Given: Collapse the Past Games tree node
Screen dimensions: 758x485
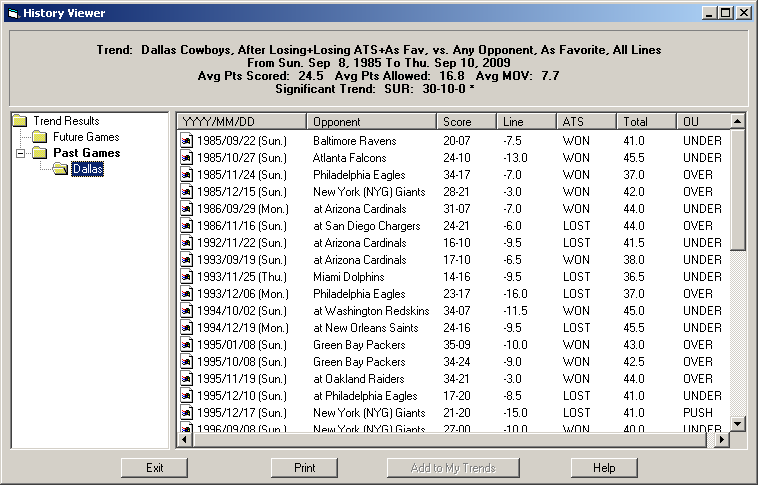Looking at the screenshot, I should 20,153.
